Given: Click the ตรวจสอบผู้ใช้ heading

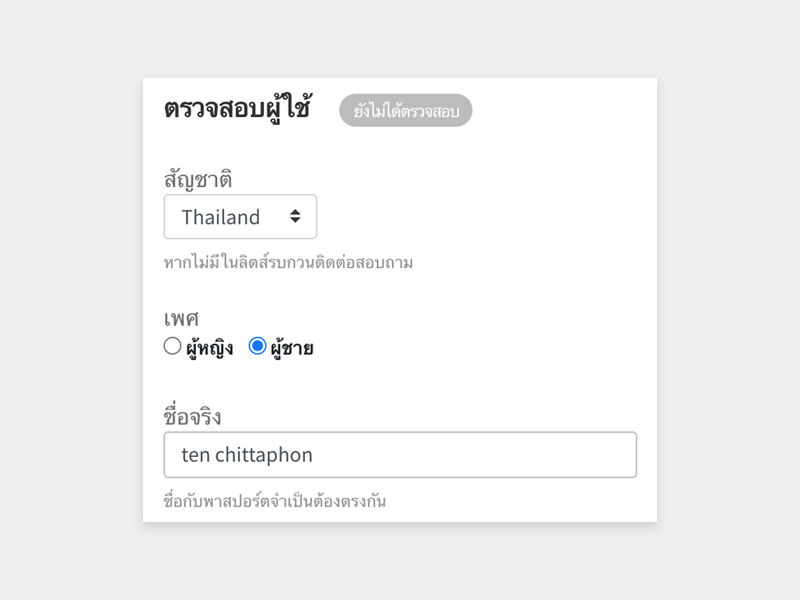Looking at the screenshot, I should click(237, 108).
